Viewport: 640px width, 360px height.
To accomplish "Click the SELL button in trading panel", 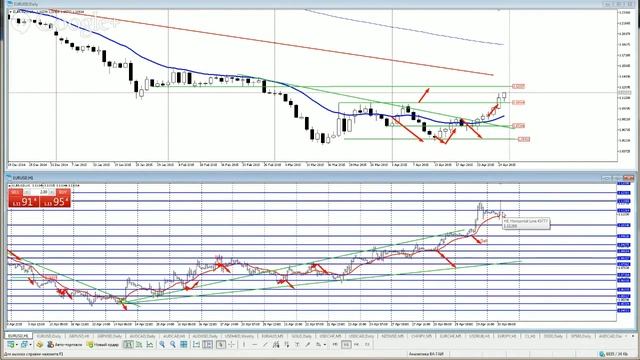I will click(x=16, y=192).
